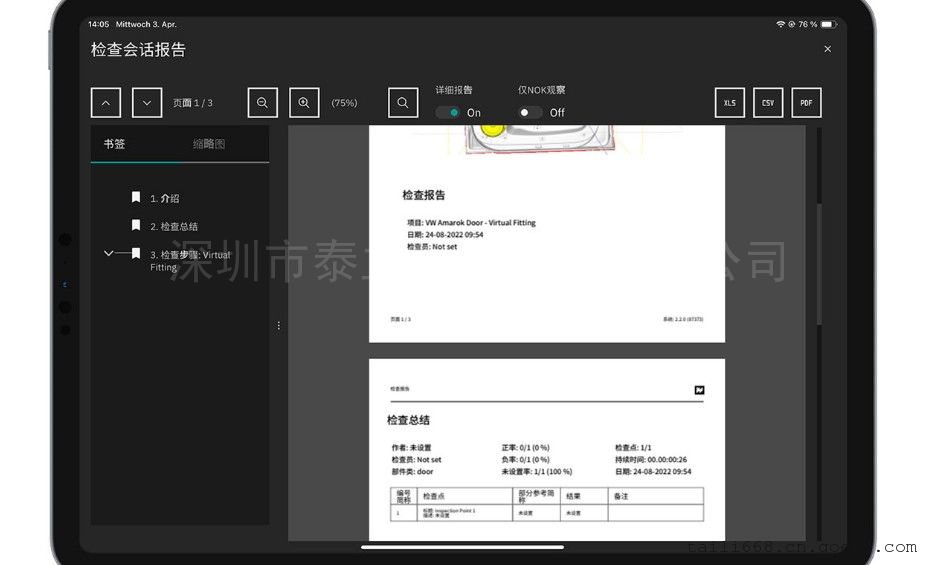Export the report as CSV
The height and width of the screenshot is (565, 950).
pyautogui.click(x=768, y=103)
